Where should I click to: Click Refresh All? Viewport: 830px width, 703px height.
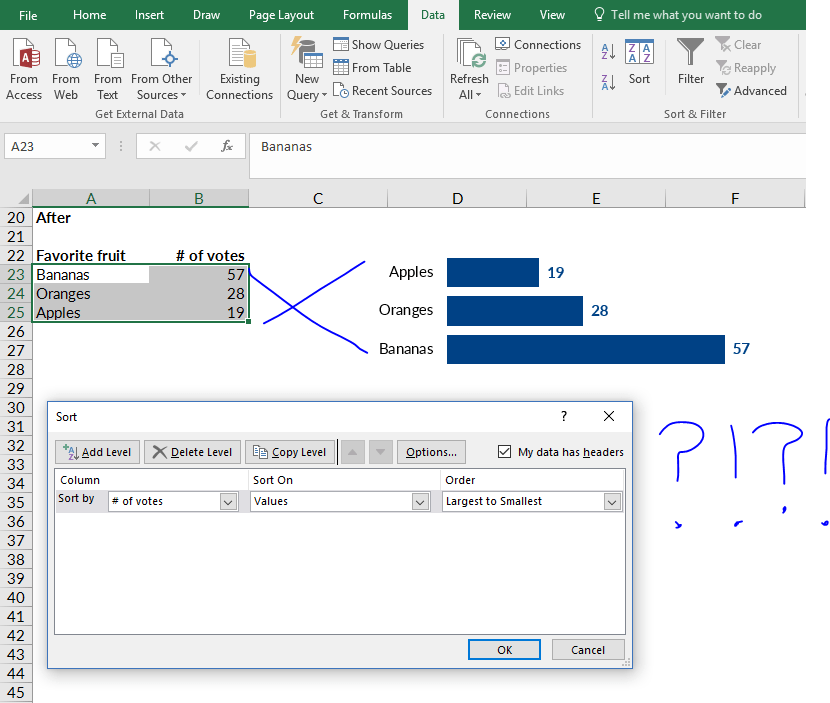point(469,68)
